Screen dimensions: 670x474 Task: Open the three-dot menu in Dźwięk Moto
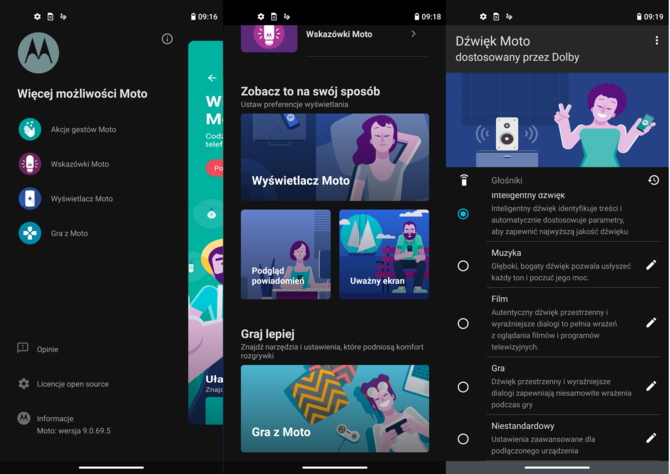[x=656, y=41]
